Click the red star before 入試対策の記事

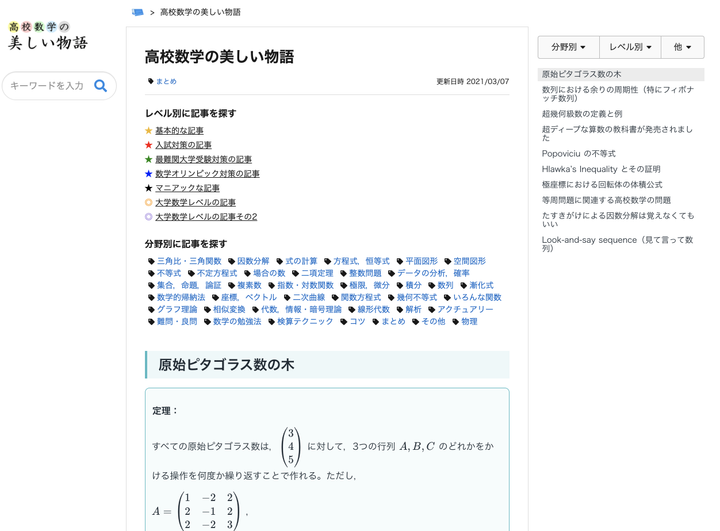coord(148,145)
